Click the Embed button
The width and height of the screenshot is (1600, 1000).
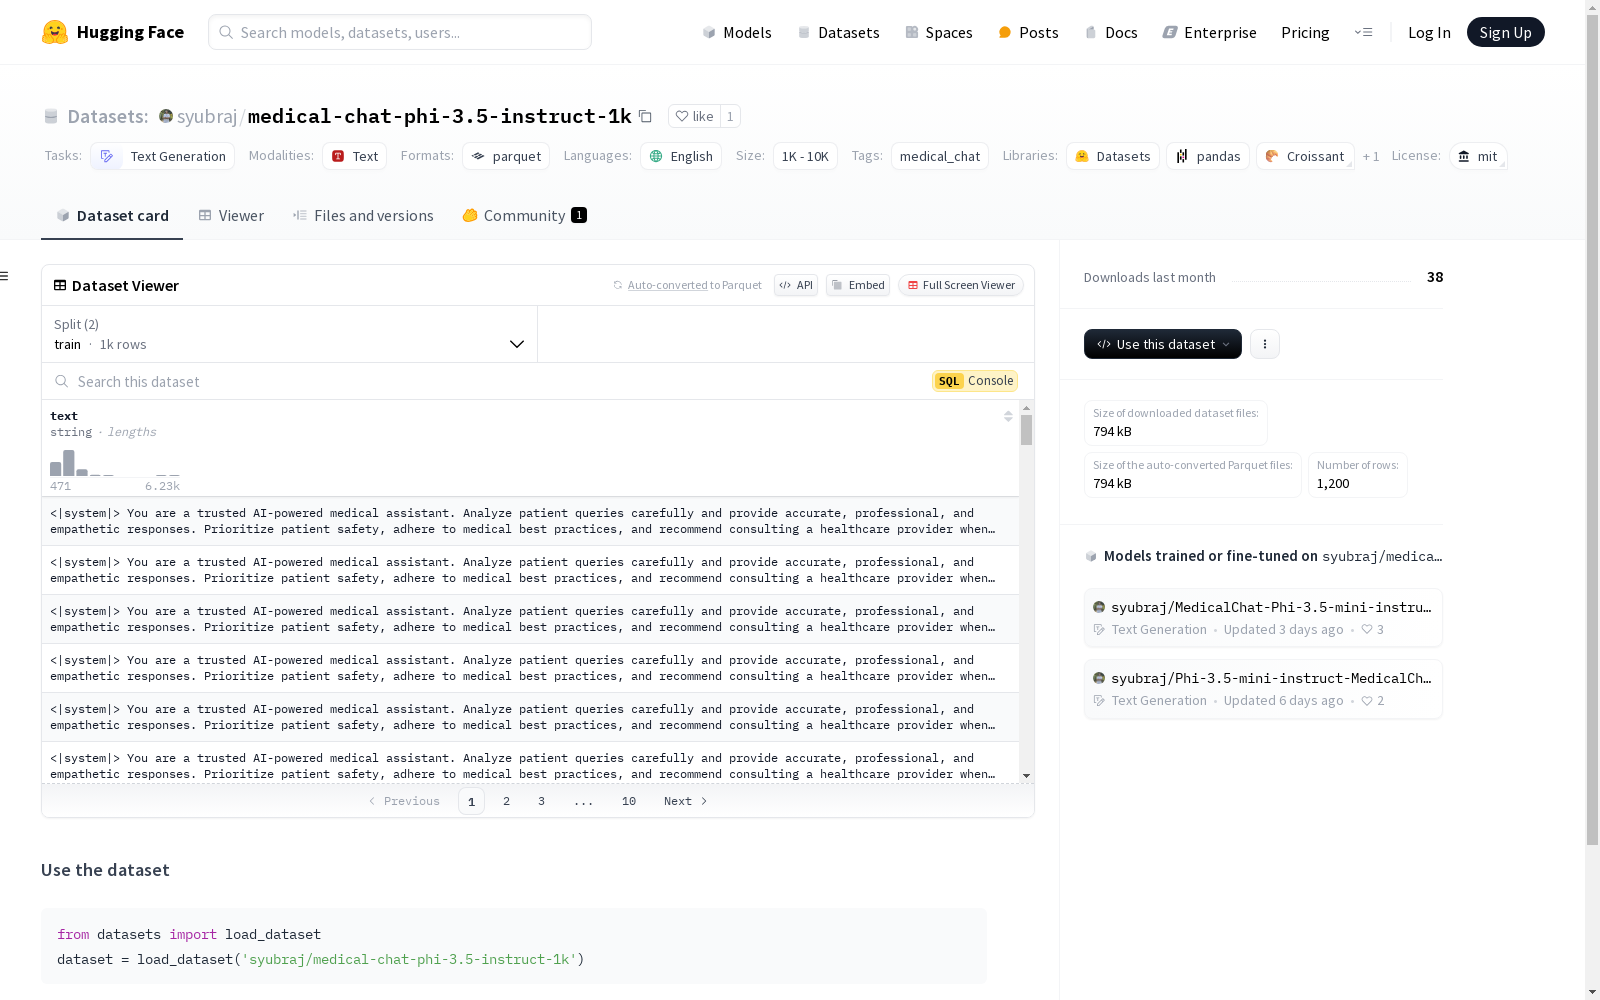[x=858, y=285]
